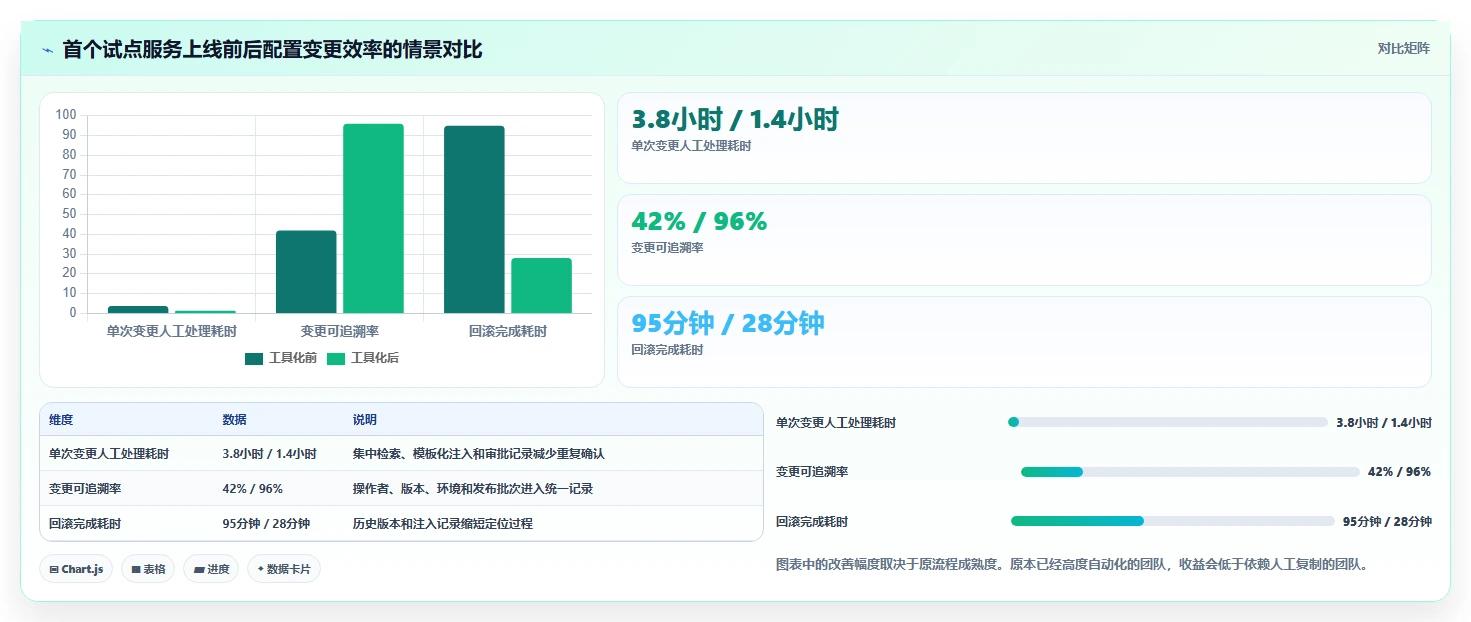Click the 进度 chip

(x=211, y=569)
